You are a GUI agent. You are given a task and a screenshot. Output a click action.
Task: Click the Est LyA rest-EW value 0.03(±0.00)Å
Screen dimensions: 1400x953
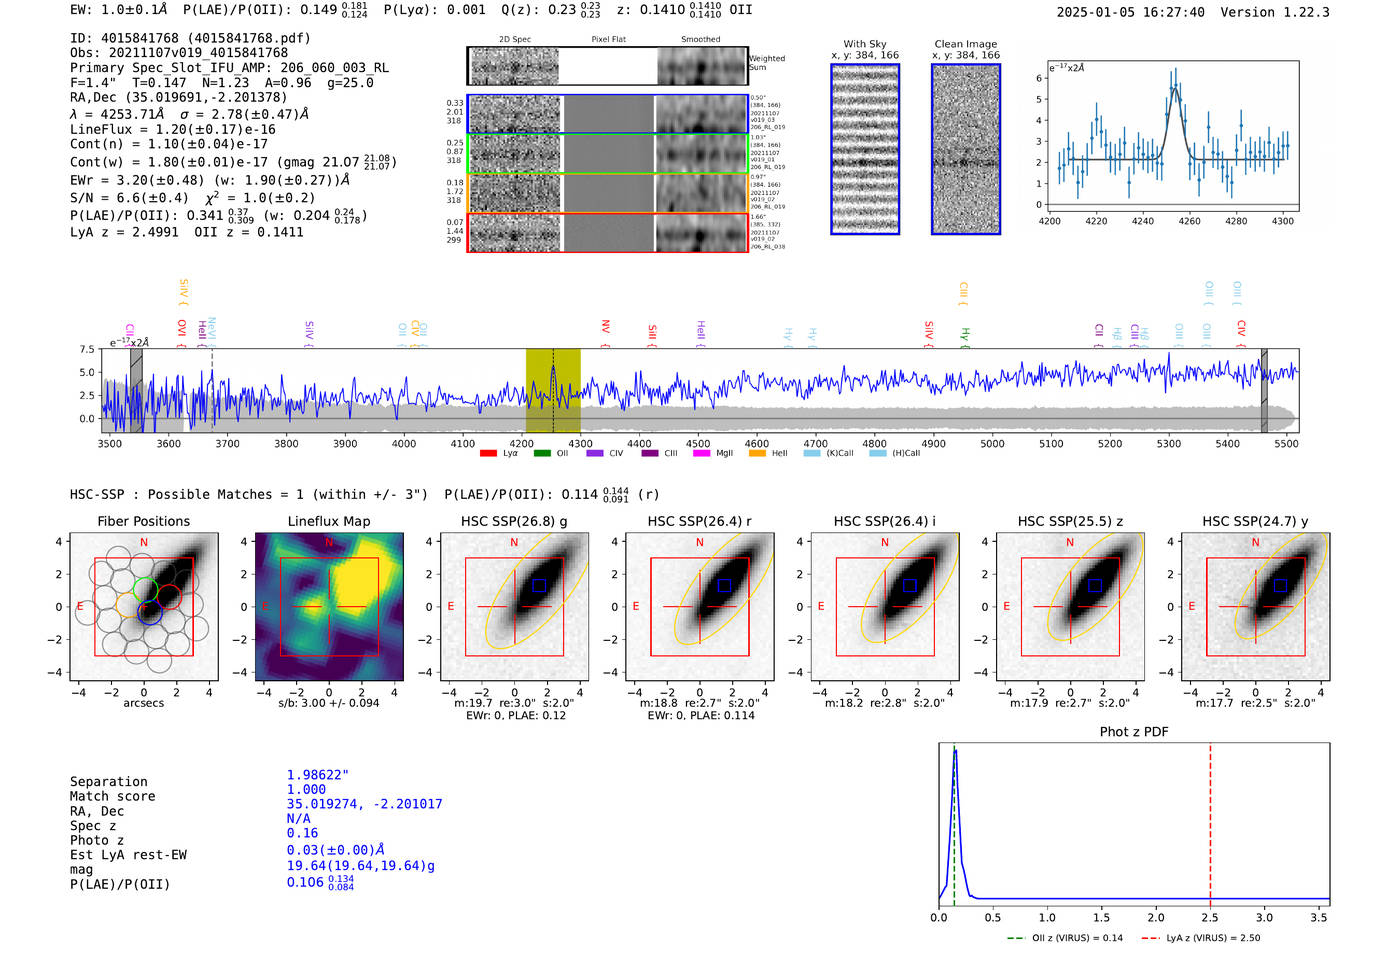[x=336, y=850]
